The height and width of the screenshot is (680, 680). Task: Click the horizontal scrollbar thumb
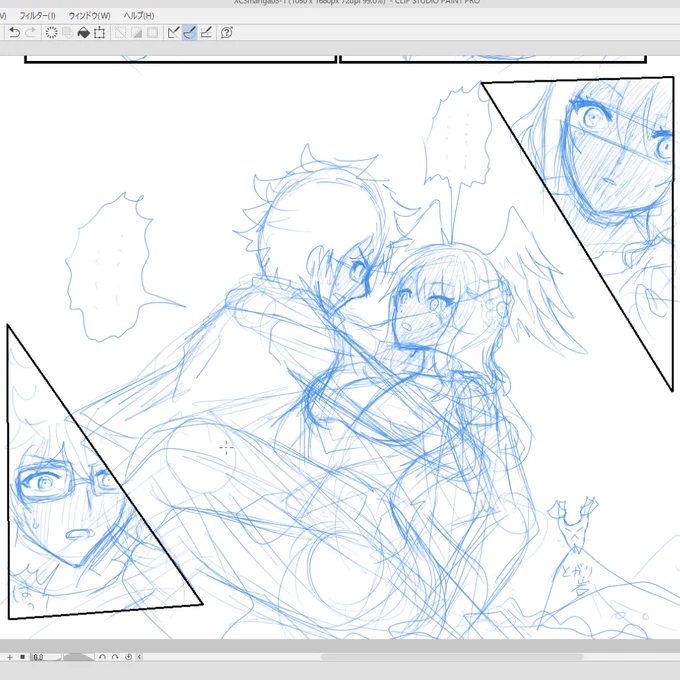pos(451,657)
